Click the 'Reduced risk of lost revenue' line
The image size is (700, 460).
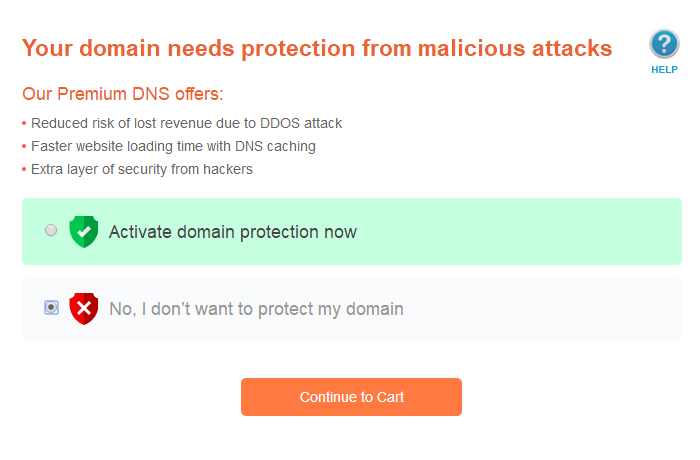[186, 123]
